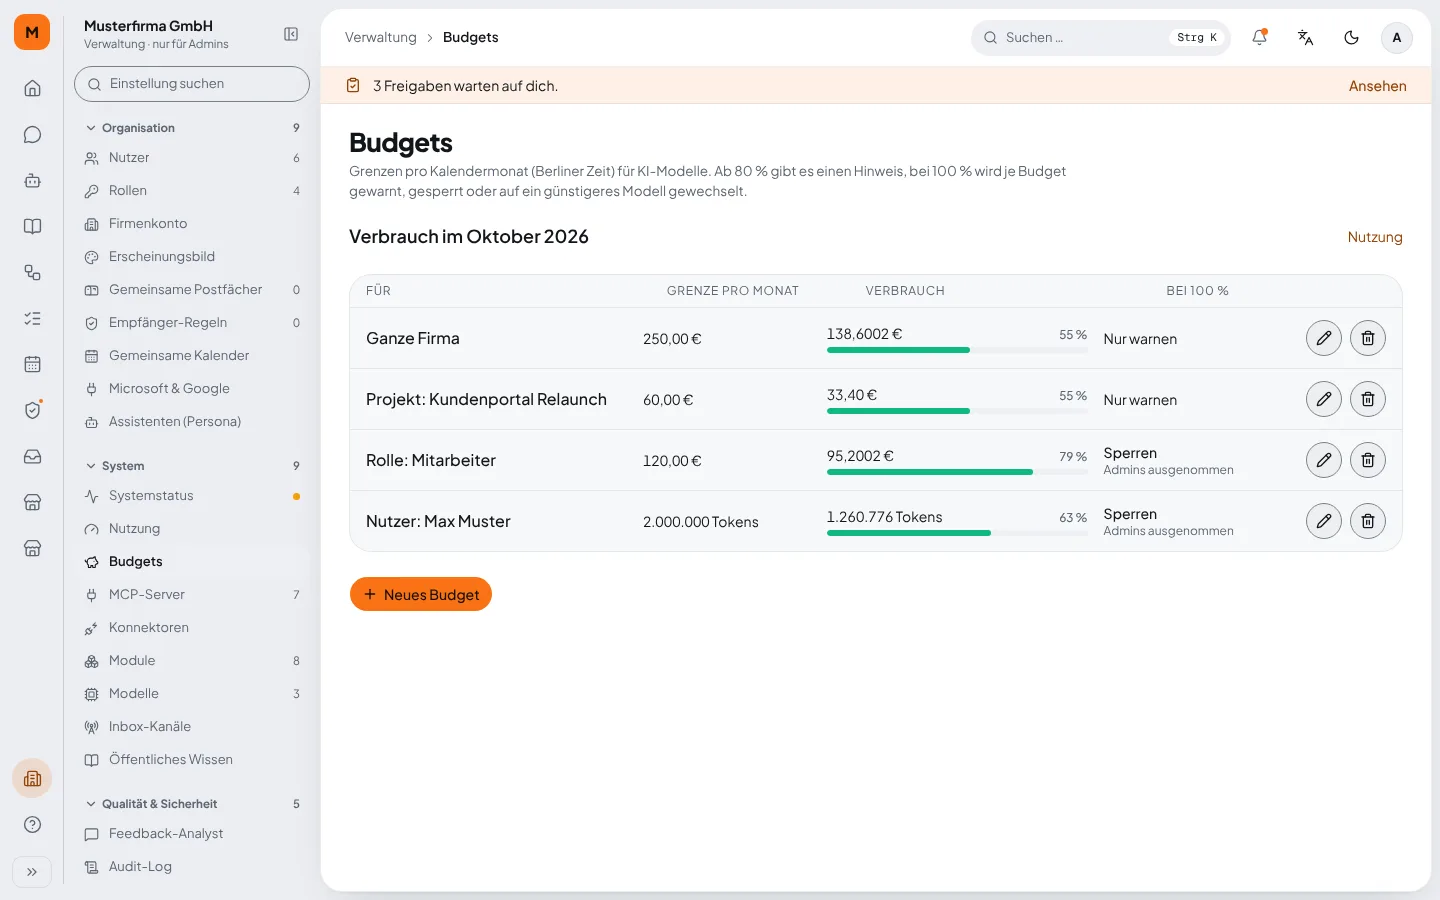Collapse the sidebar panel icon
This screenshot has height=900, width=1440.
click(291, 34)
